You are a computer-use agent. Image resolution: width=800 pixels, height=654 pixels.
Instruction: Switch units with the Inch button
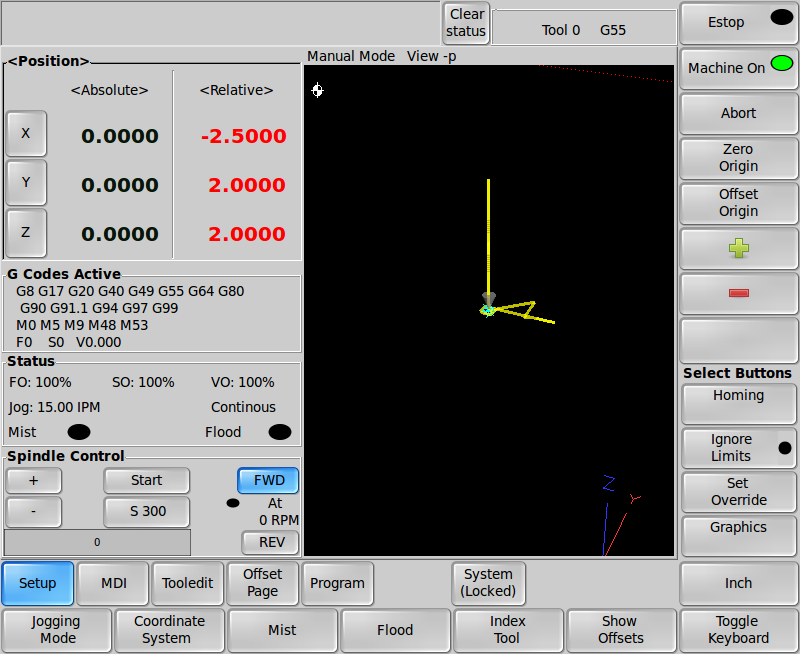pyautogui.click(x=738, y=583)
